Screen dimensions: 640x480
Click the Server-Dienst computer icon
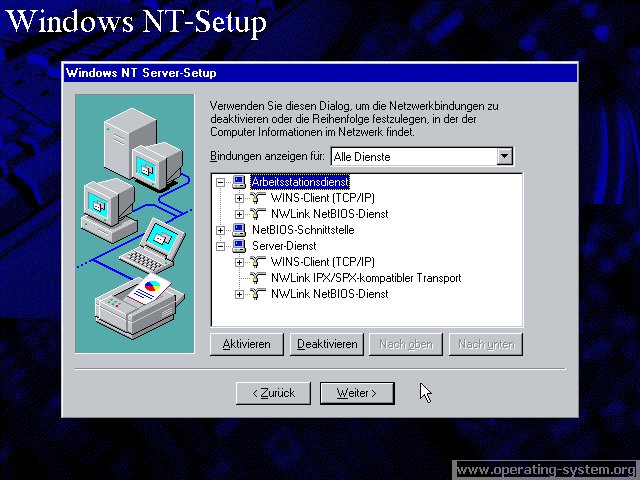tap(239, 246)
